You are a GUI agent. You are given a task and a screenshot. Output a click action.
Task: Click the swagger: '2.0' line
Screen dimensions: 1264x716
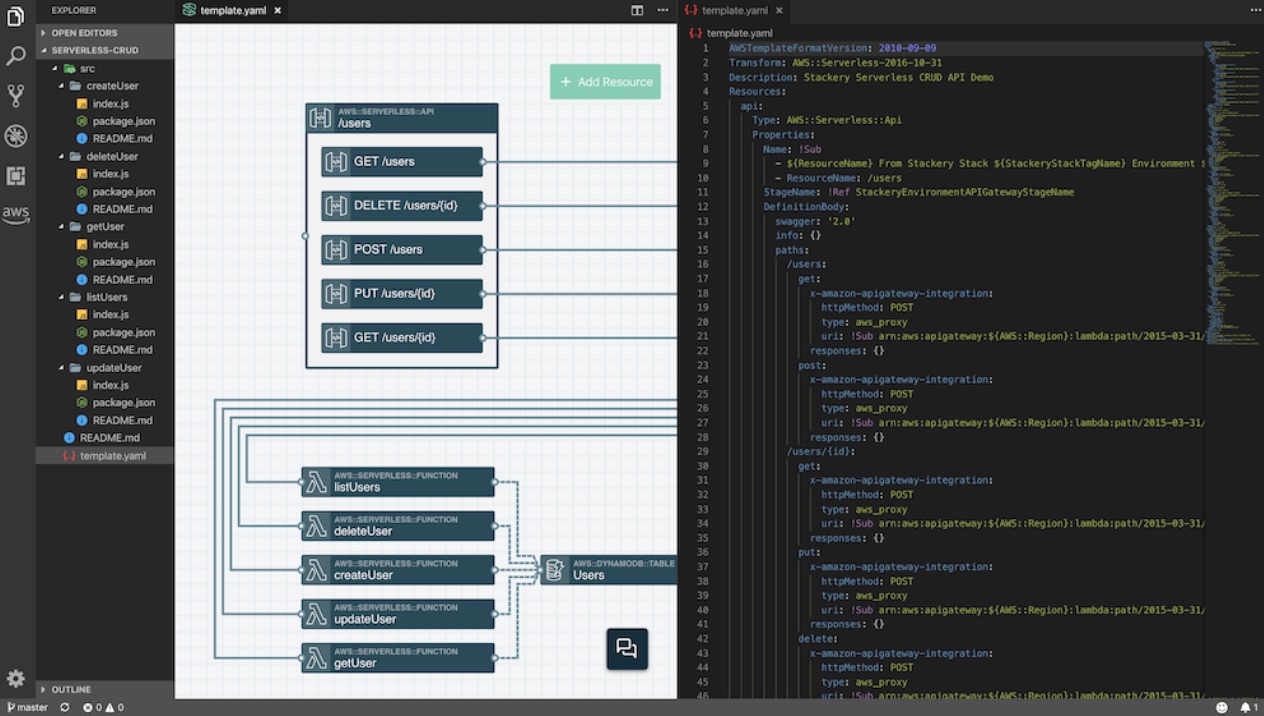click(x=815, y=221)
